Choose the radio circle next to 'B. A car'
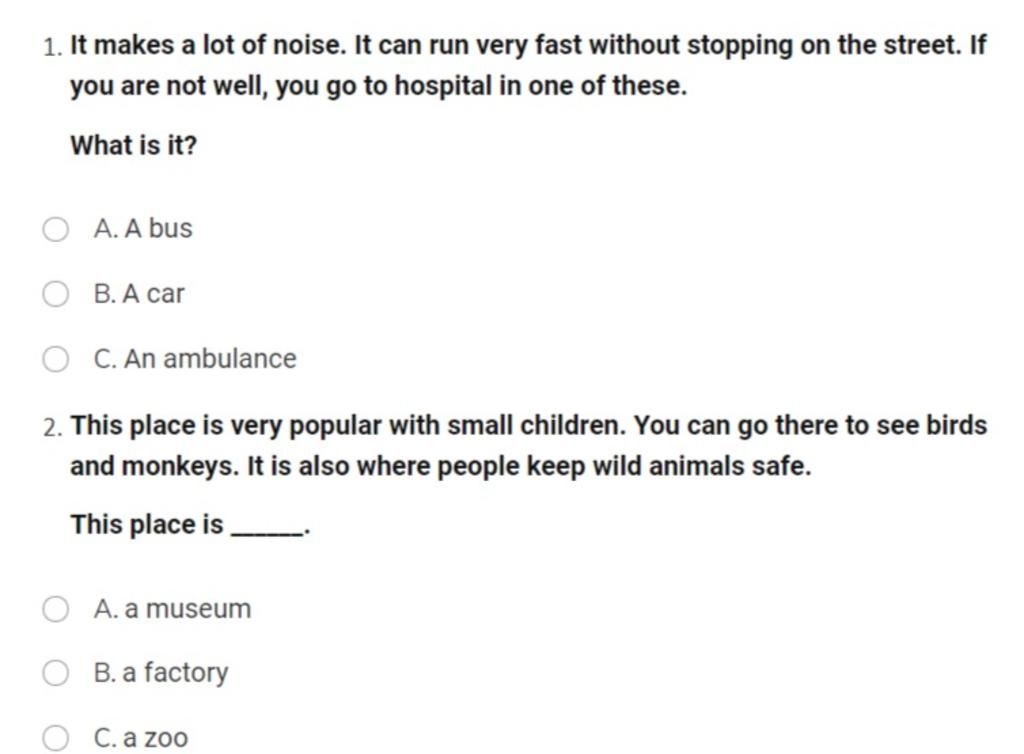Viewport: 1024px width, 754px height. coord(56,294)
